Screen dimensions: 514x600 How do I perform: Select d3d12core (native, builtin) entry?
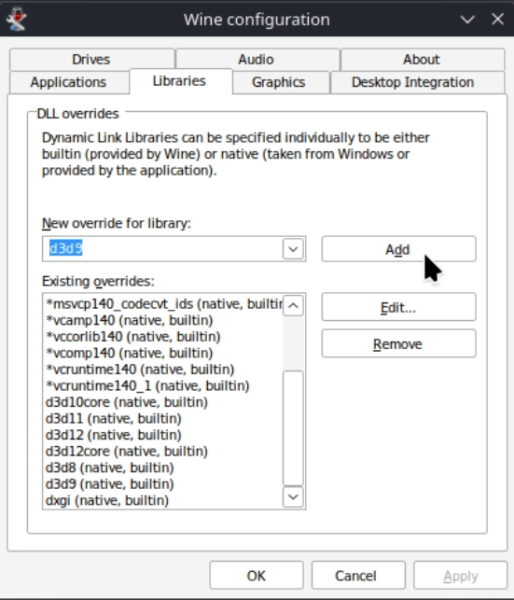[163, 452]
